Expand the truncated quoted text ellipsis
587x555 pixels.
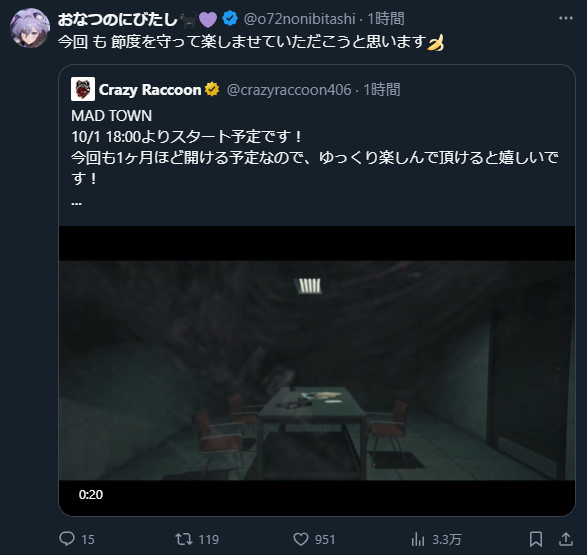76,203
